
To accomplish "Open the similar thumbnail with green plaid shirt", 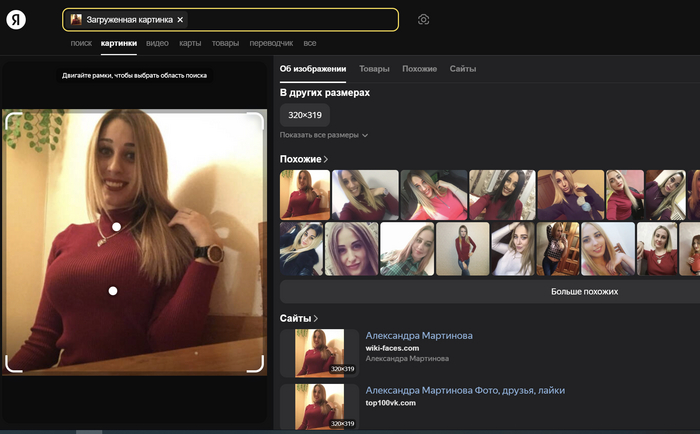I will pos(407,249).
